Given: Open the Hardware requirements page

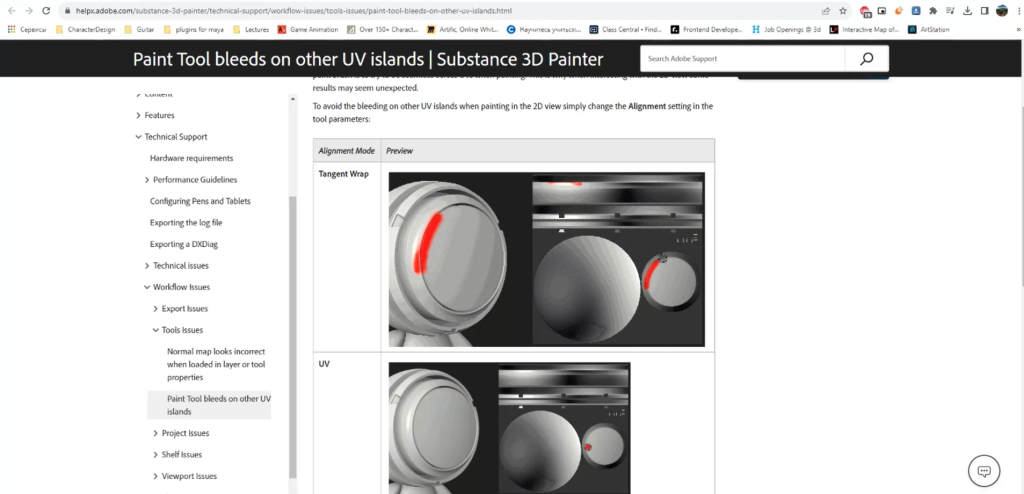Looking at the screenshot, I should tap(191, 158).
